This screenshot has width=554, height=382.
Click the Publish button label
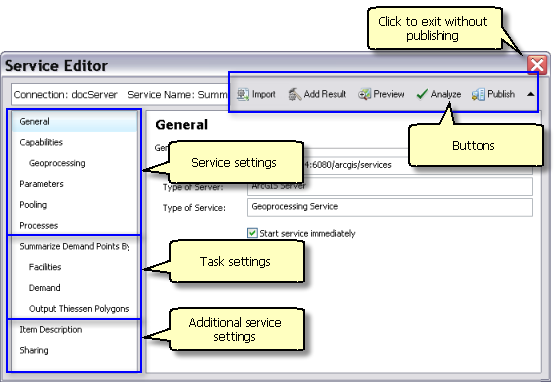pyautogui.click(x=501, y=94)
